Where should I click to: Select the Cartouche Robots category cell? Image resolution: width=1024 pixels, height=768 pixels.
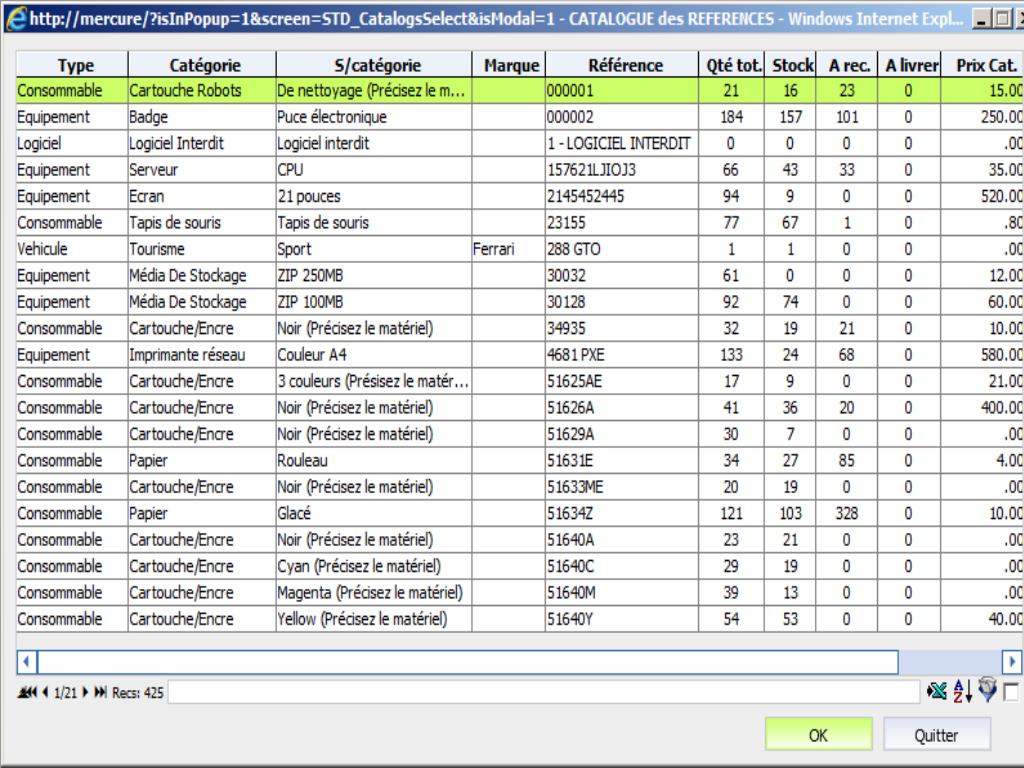202,91
